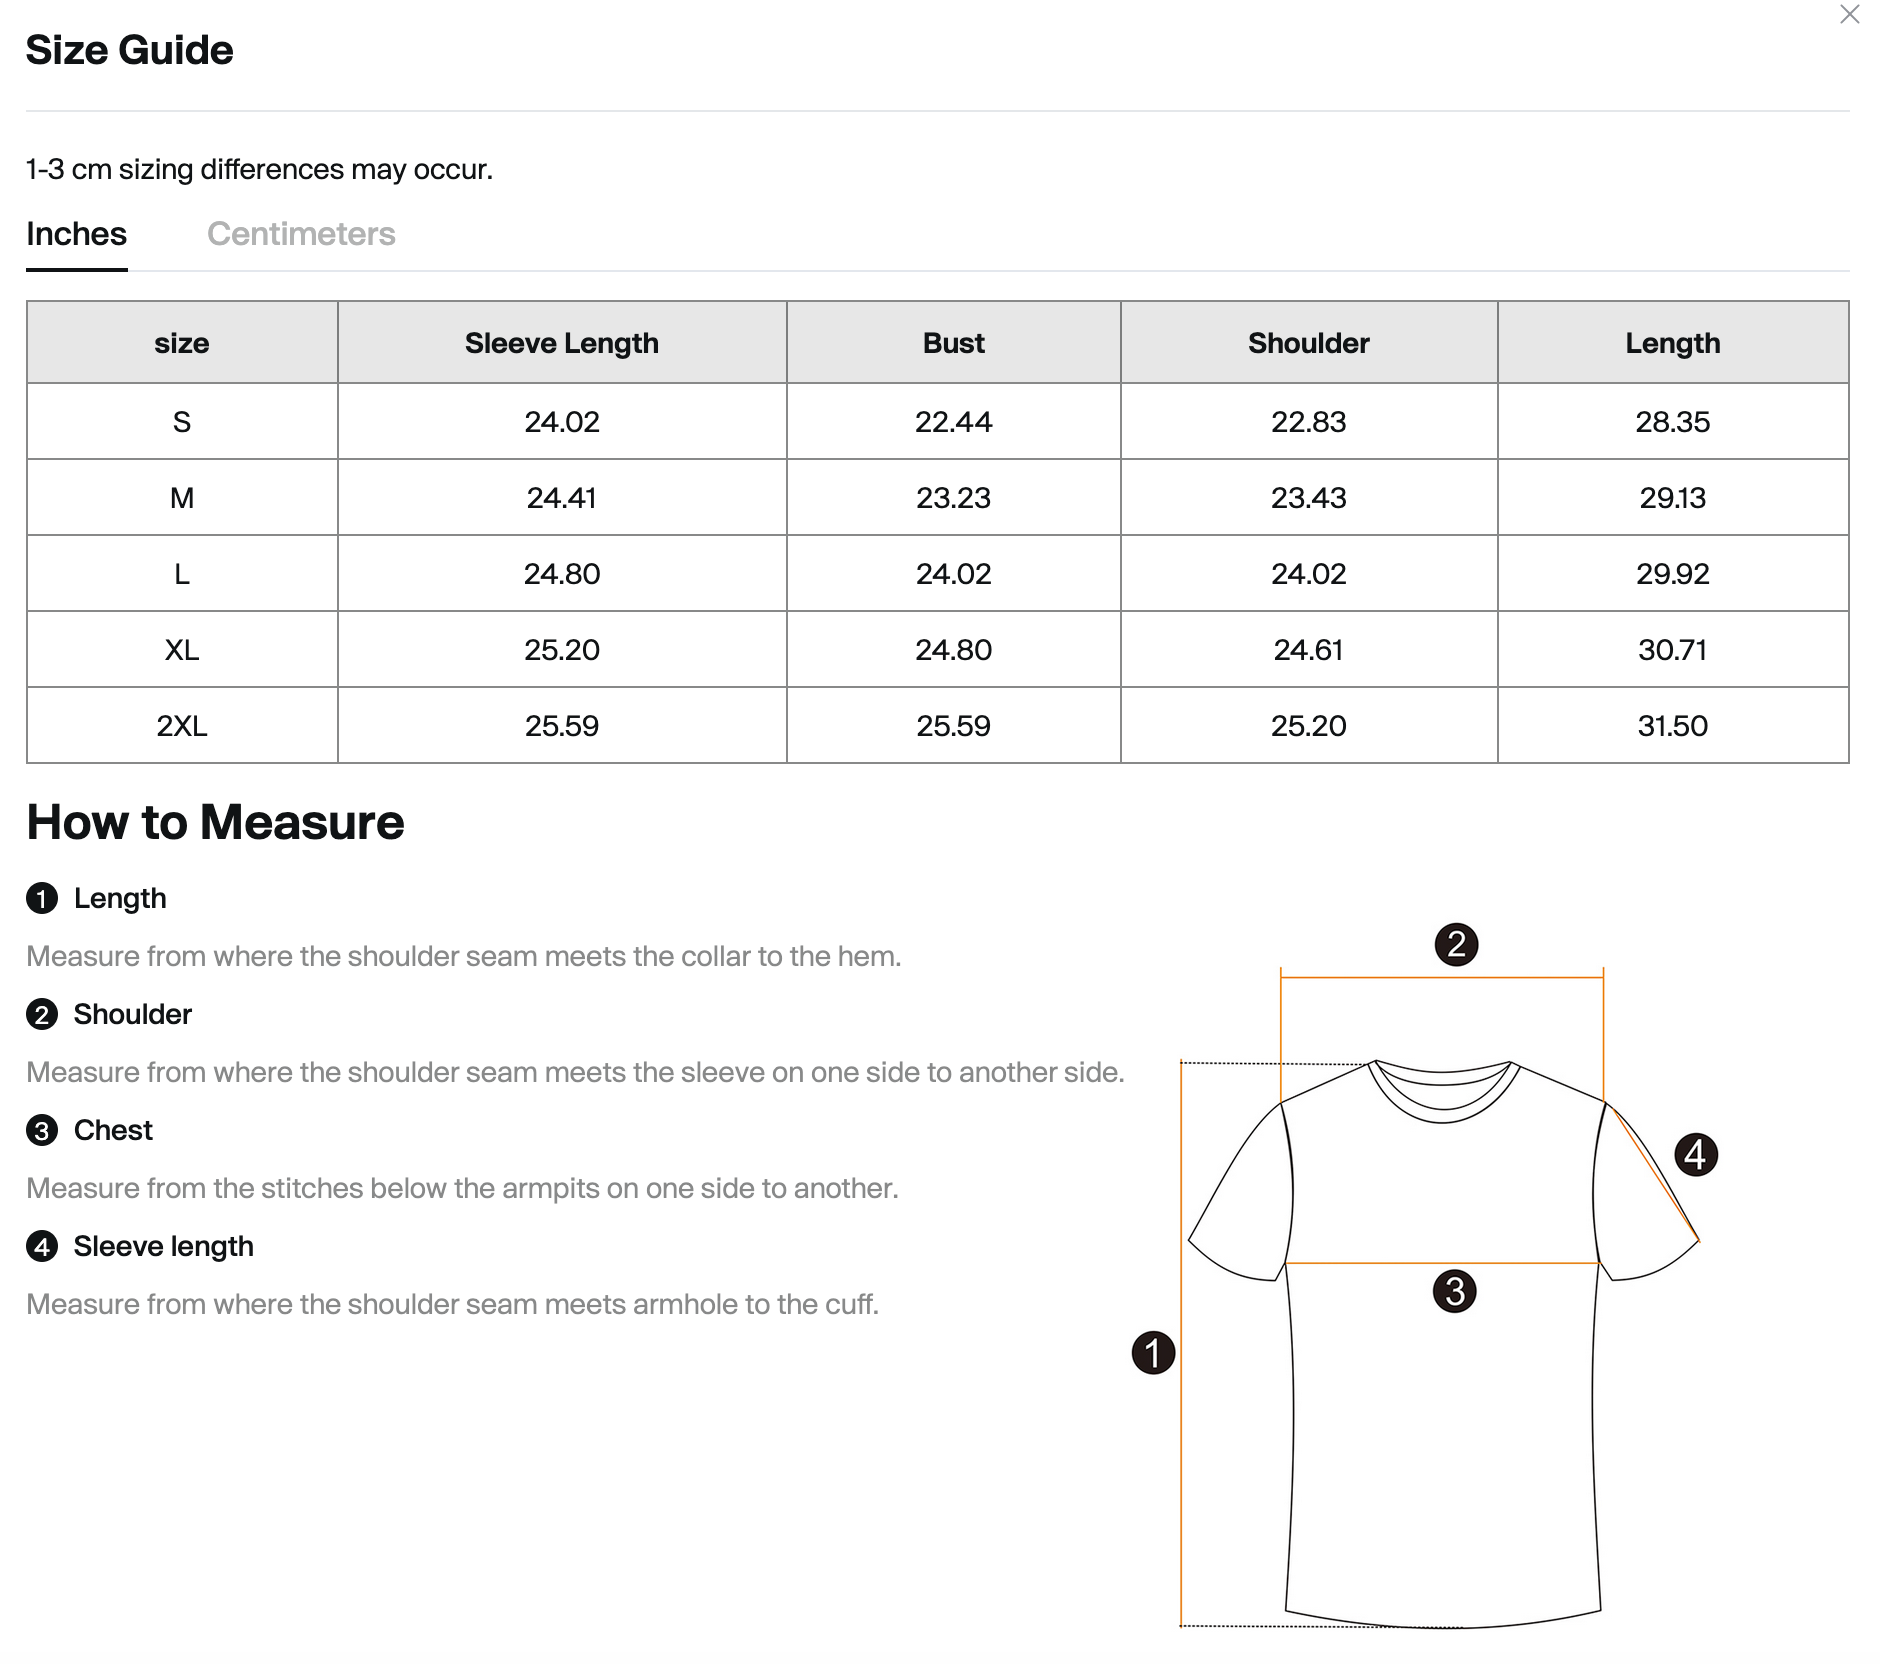The image size is (1880, 1664).
Task: Click the Sleeve Length column header
Action: coord(561,343)
